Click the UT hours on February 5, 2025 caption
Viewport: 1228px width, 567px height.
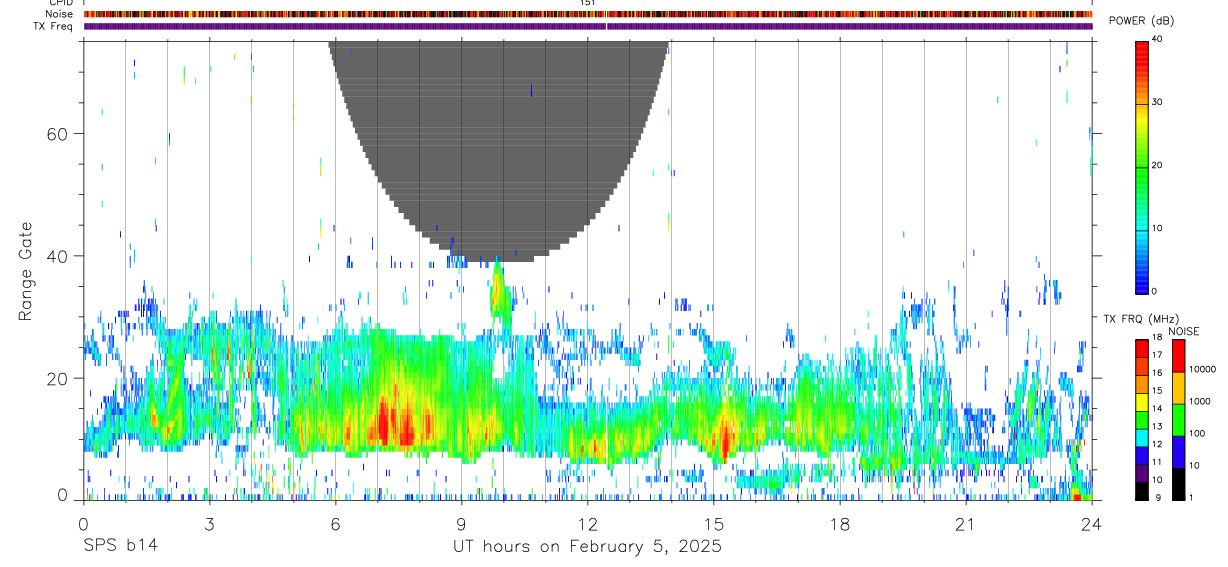click(587, 546)
